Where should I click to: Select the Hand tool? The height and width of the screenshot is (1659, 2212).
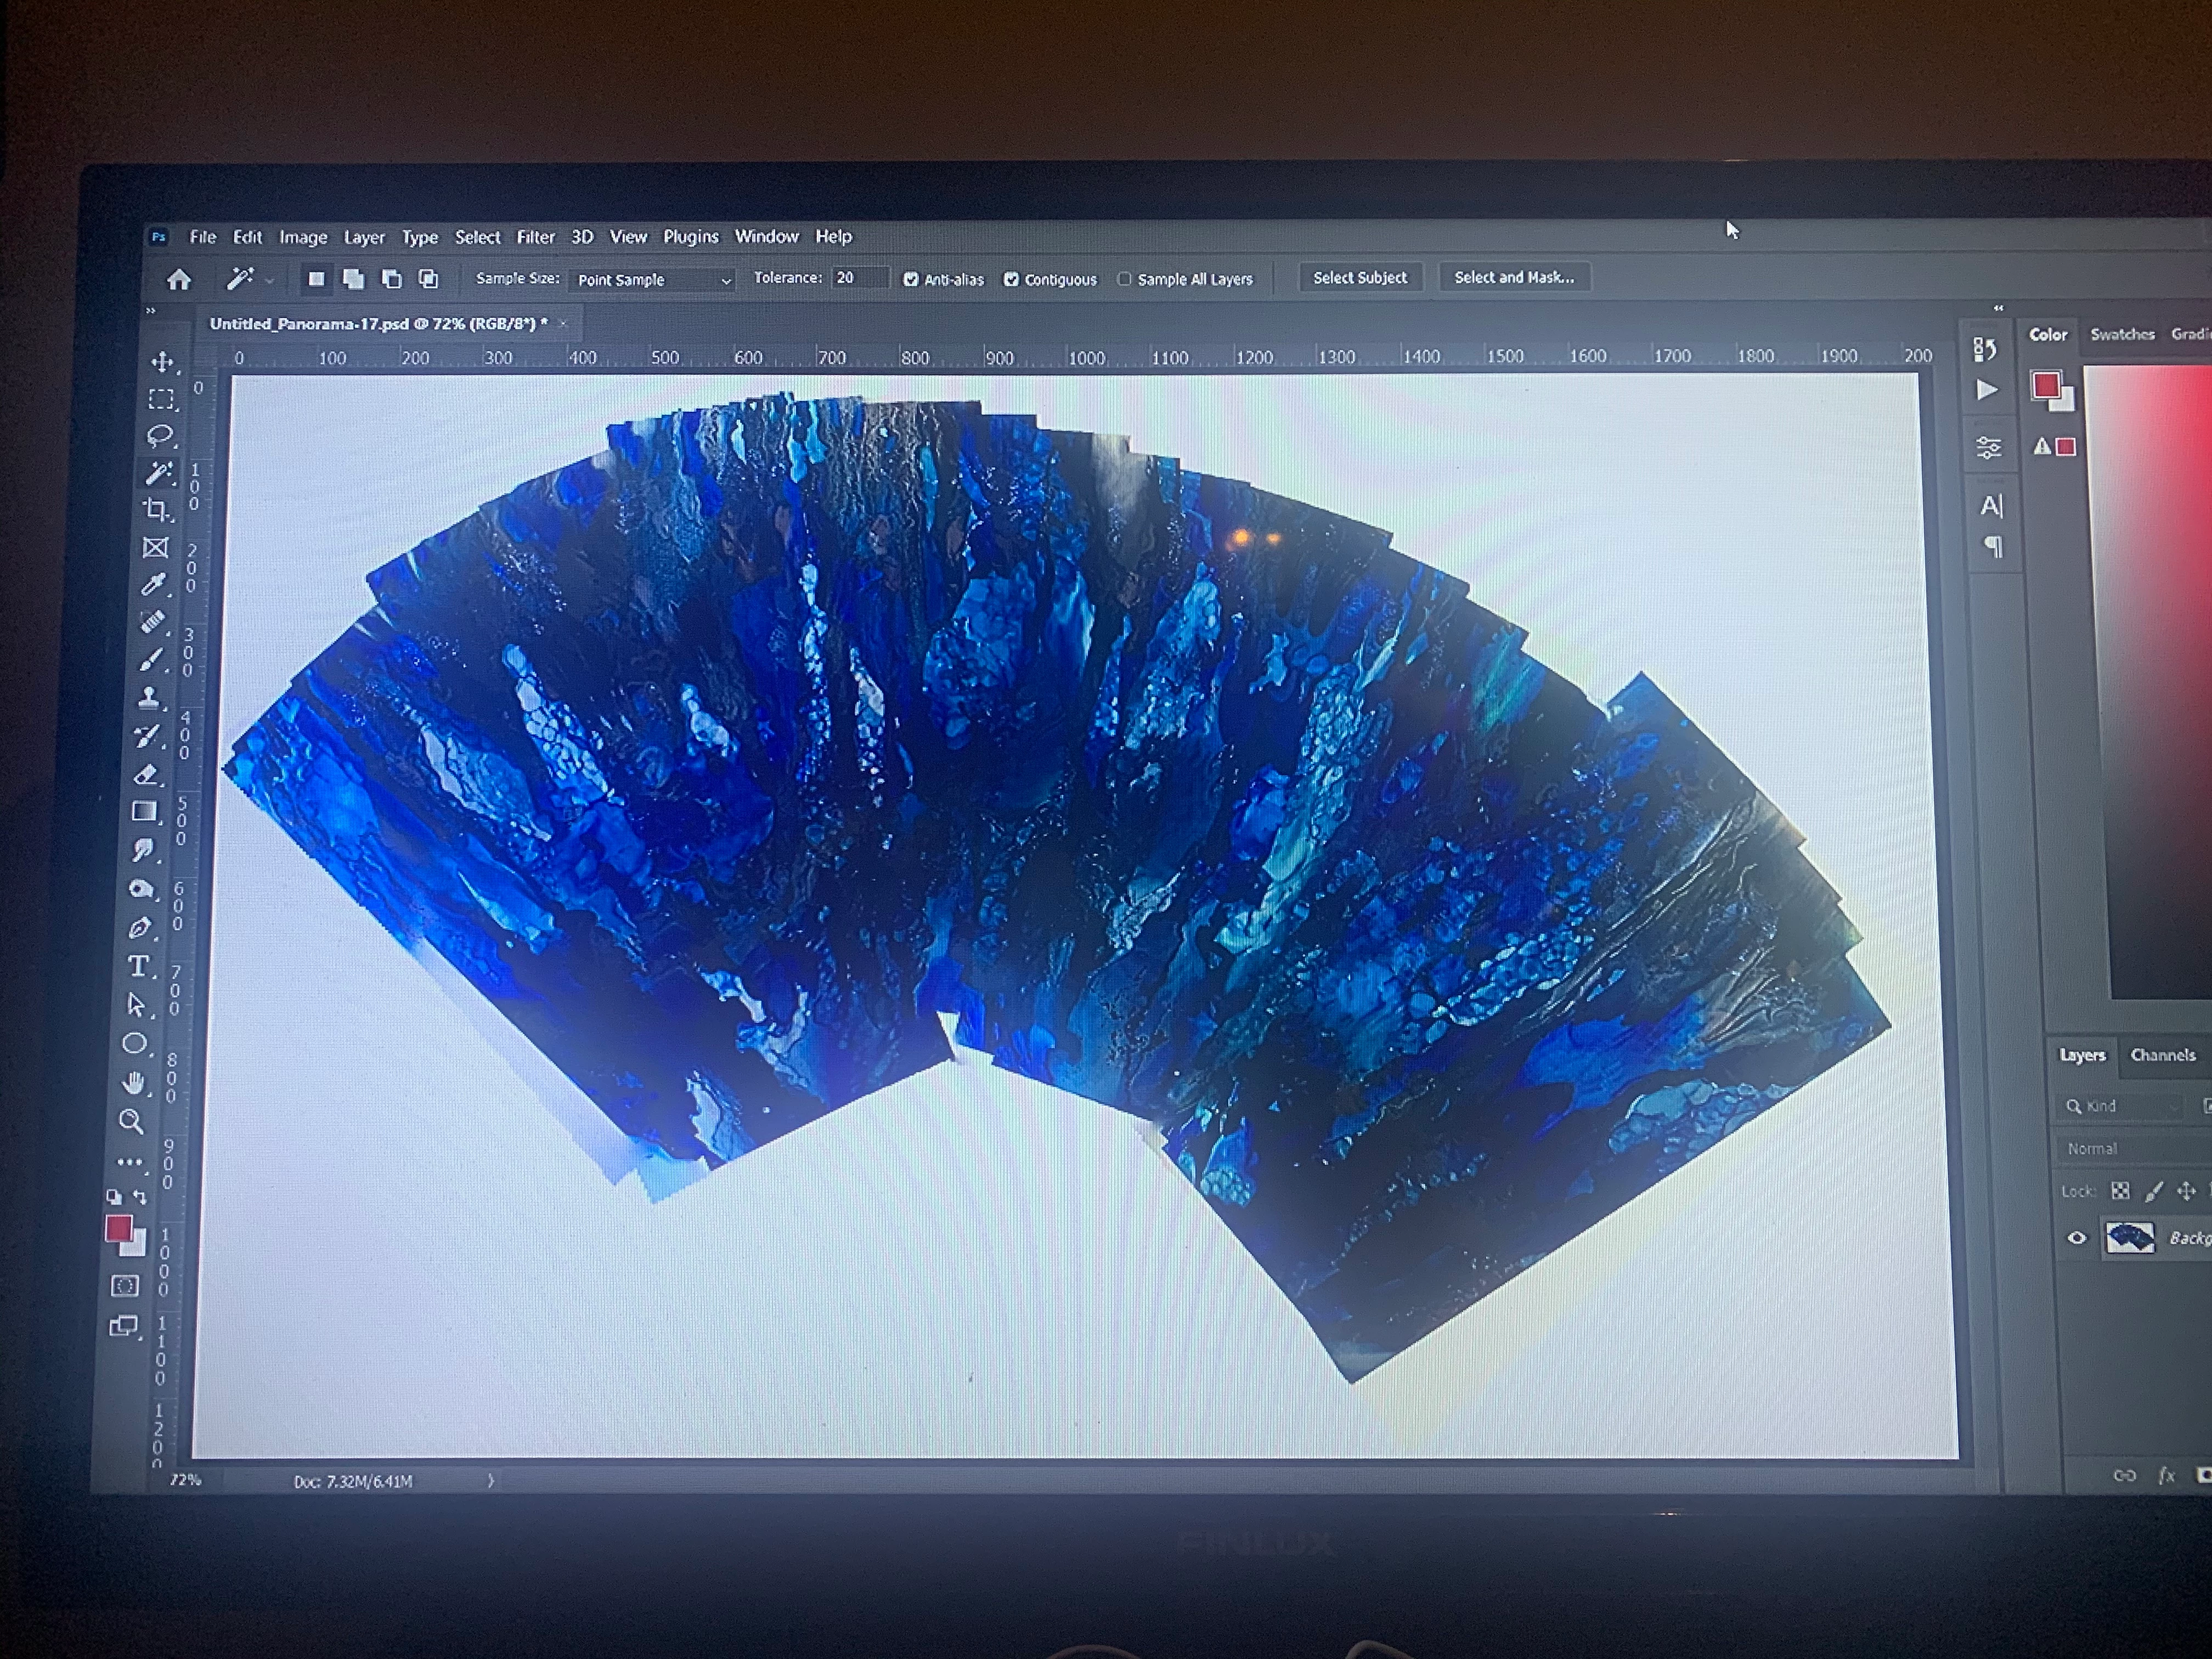click(x=133, y=1083)
